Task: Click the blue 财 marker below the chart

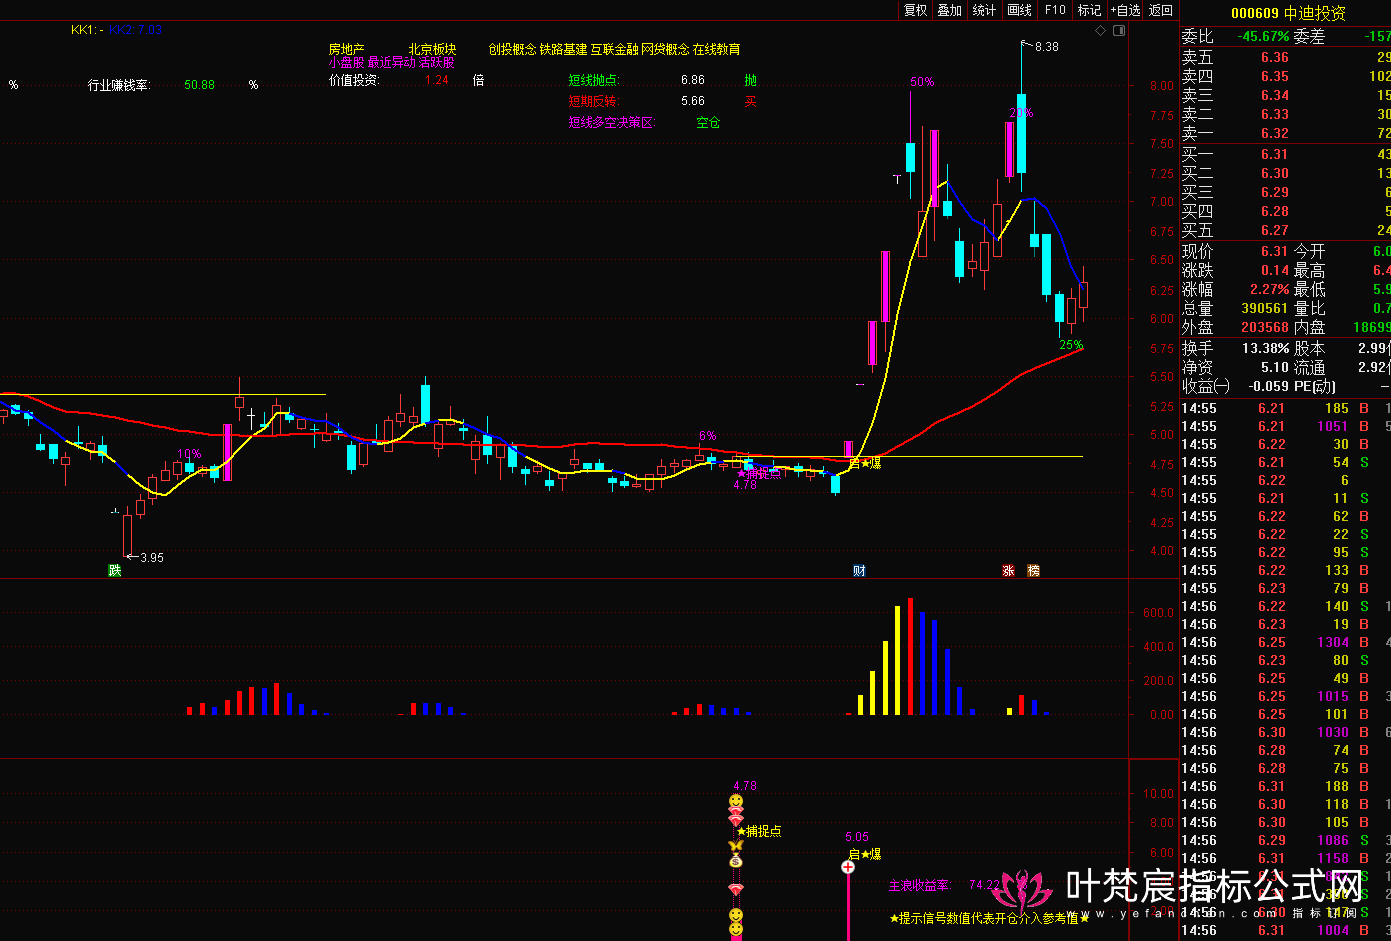Action: 859,571
